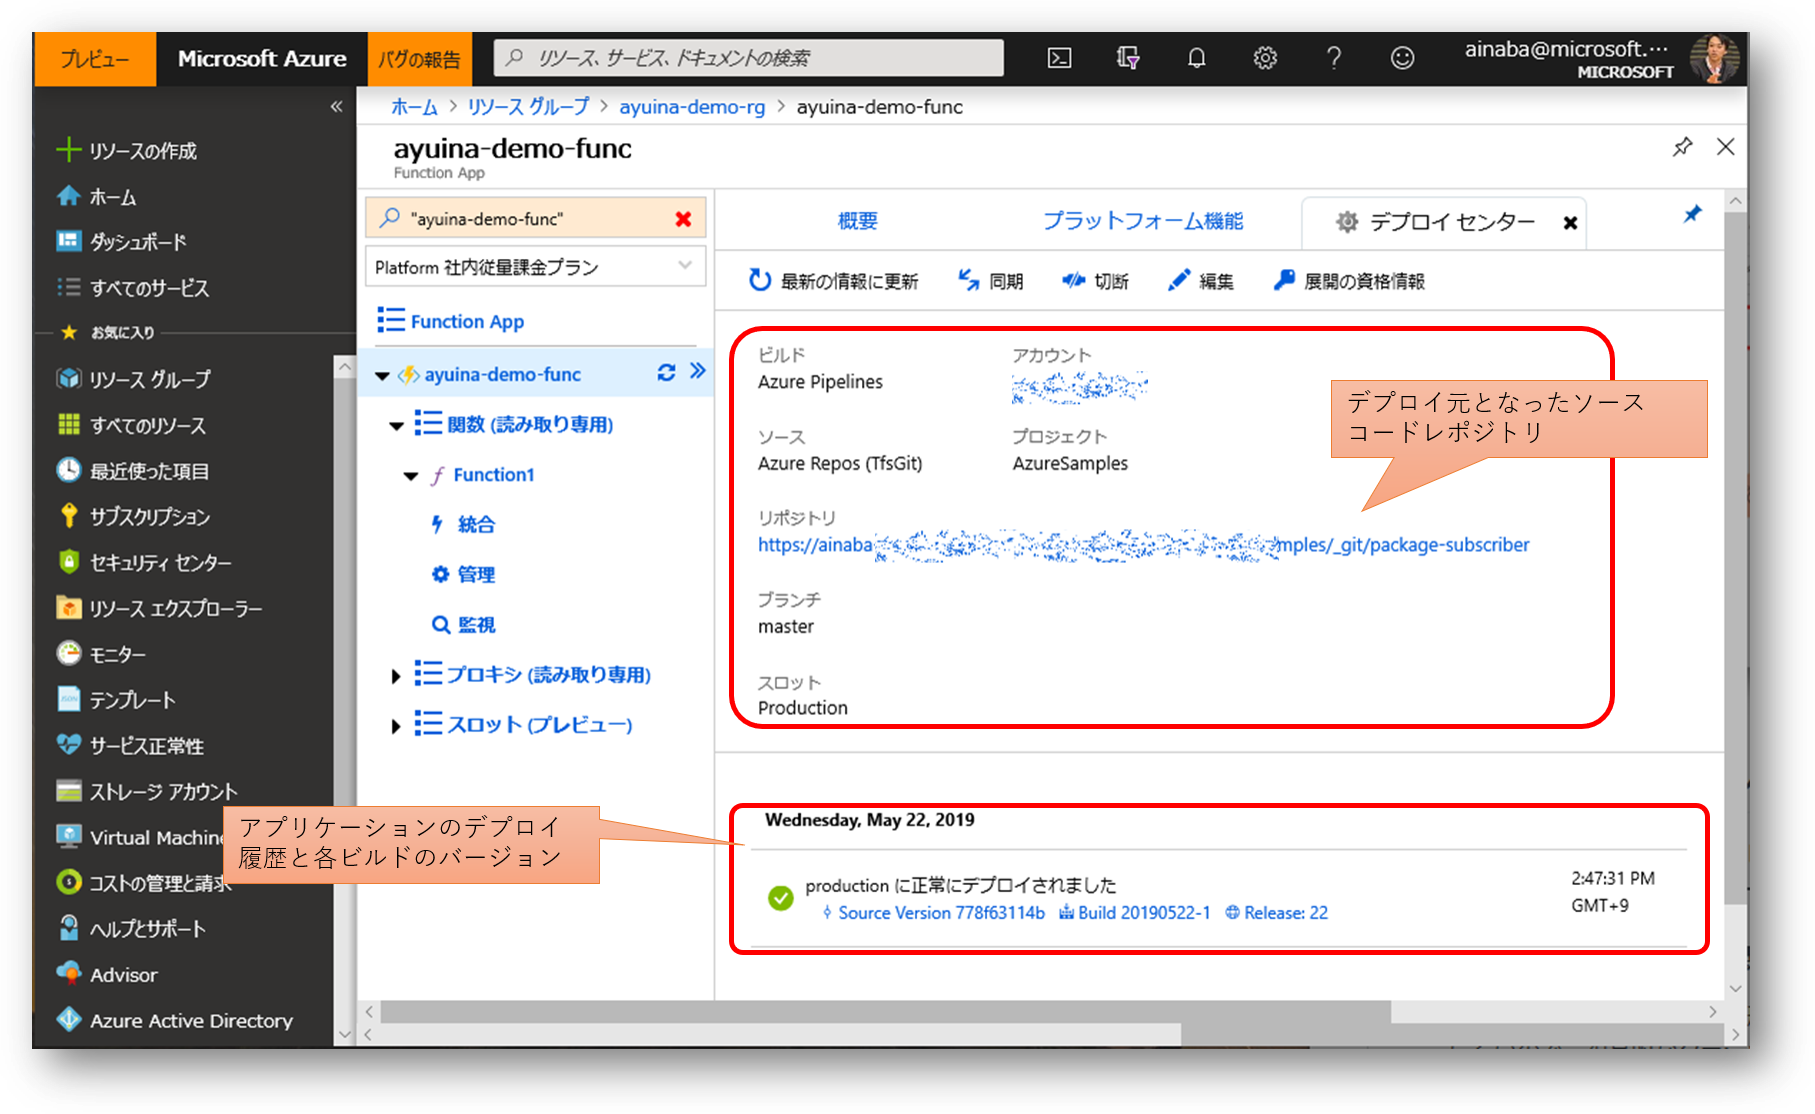Open Security Center (セキュリティ センター)
Screen dimensions: 1815x1114
coord(144,563)
